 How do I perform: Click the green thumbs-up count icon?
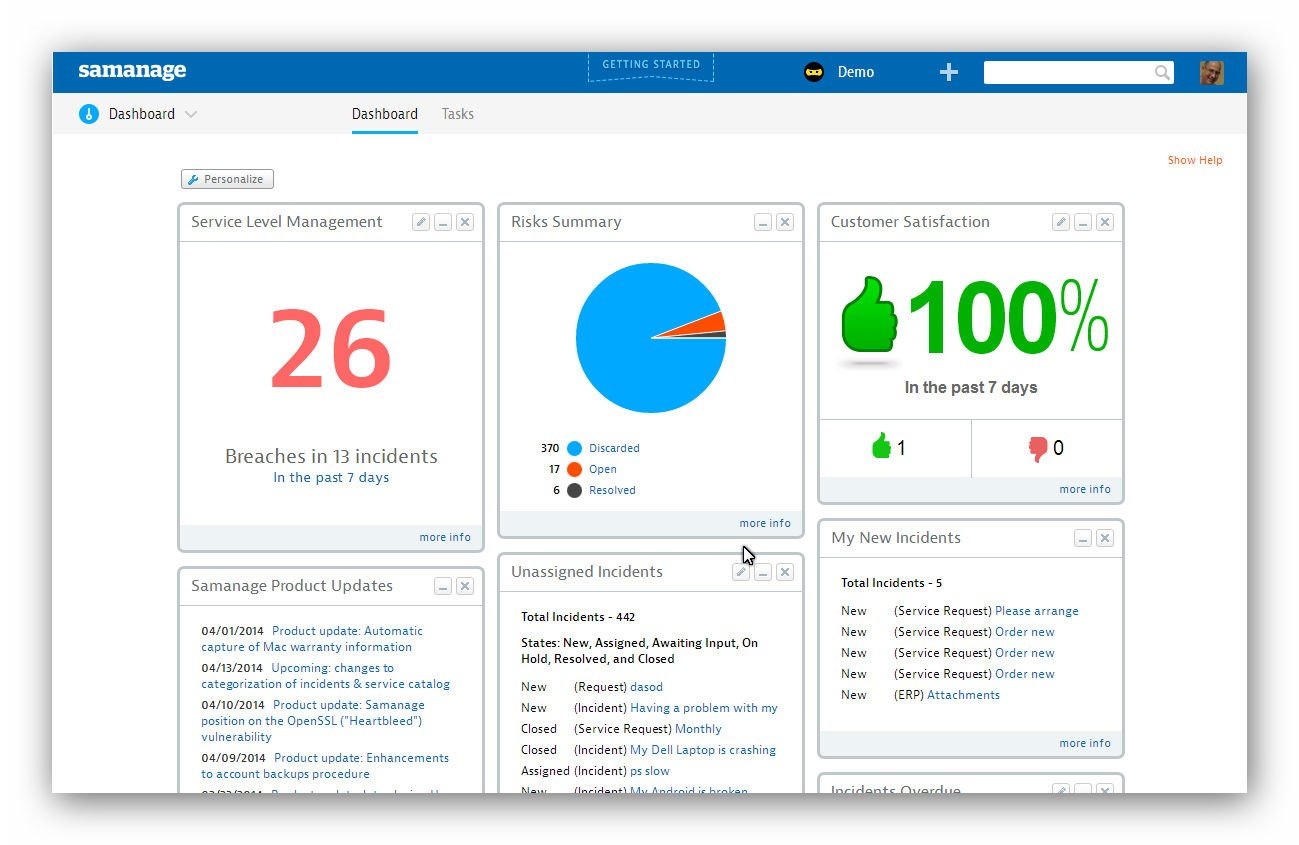click(881, 446)
